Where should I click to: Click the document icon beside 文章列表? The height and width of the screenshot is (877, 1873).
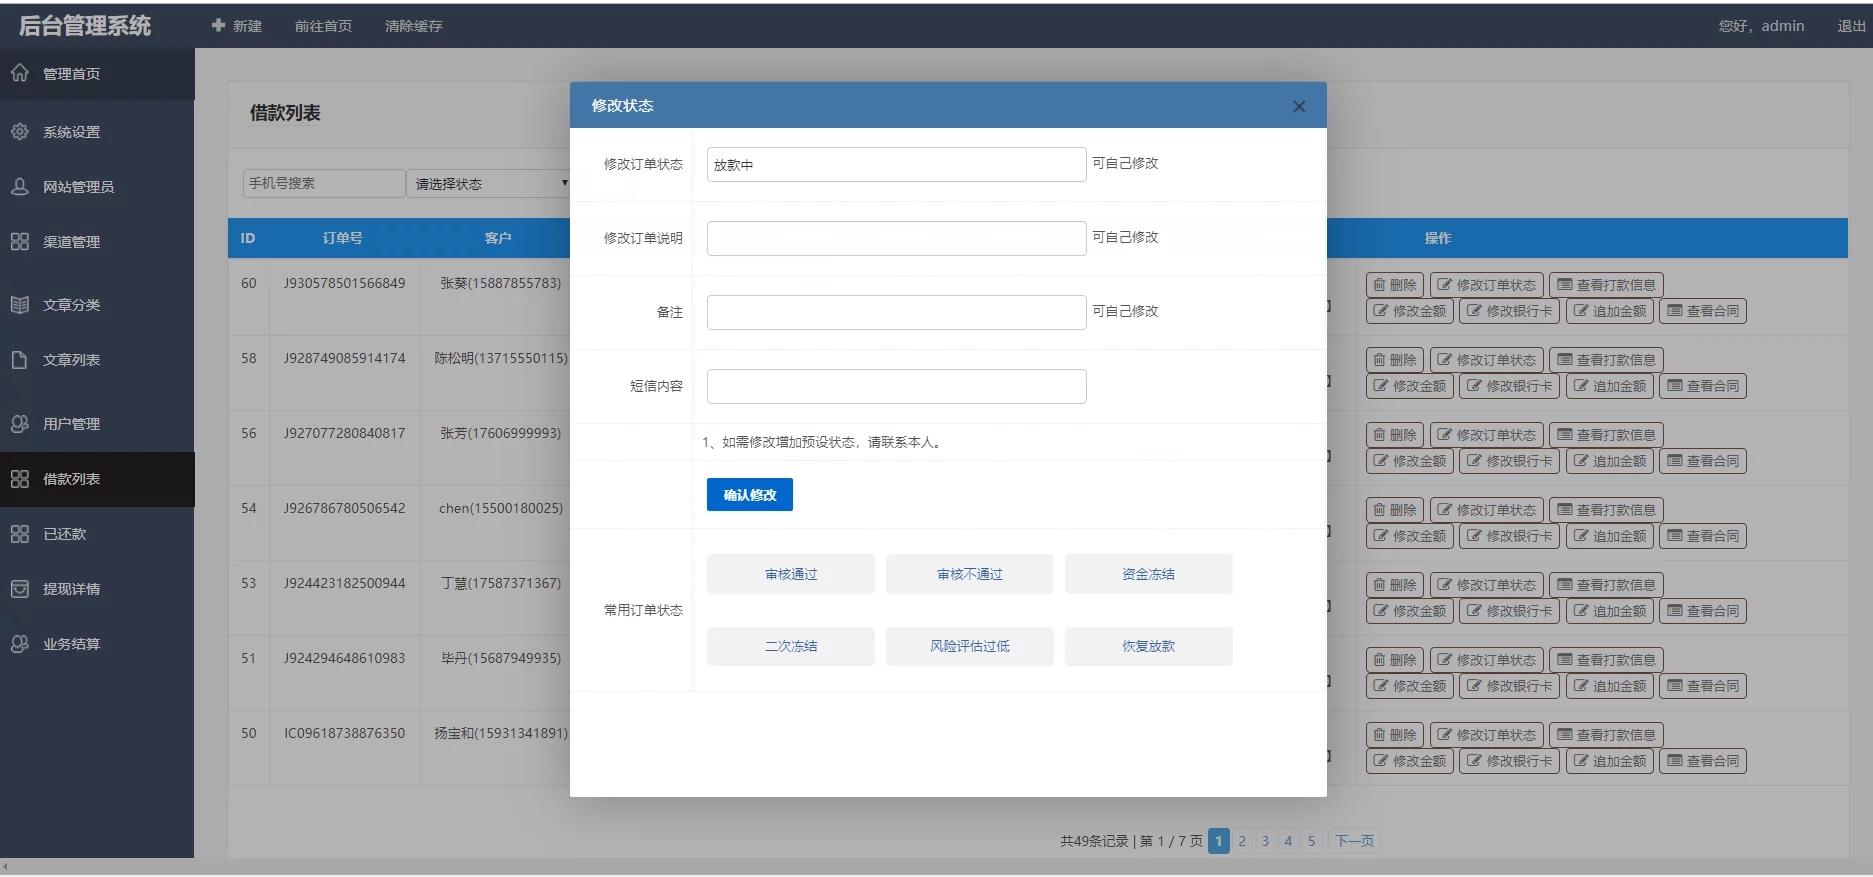pyautogui.click(x=20, y=359)
